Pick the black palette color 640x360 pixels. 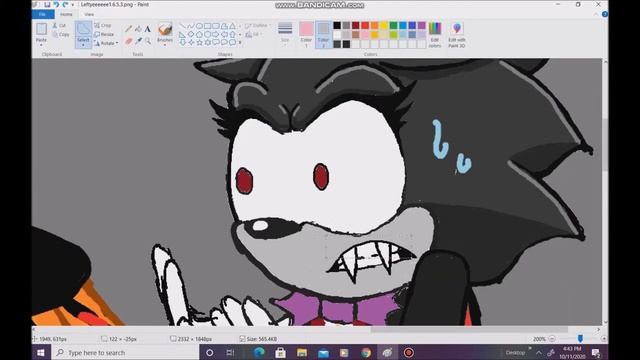coord(337,26)
